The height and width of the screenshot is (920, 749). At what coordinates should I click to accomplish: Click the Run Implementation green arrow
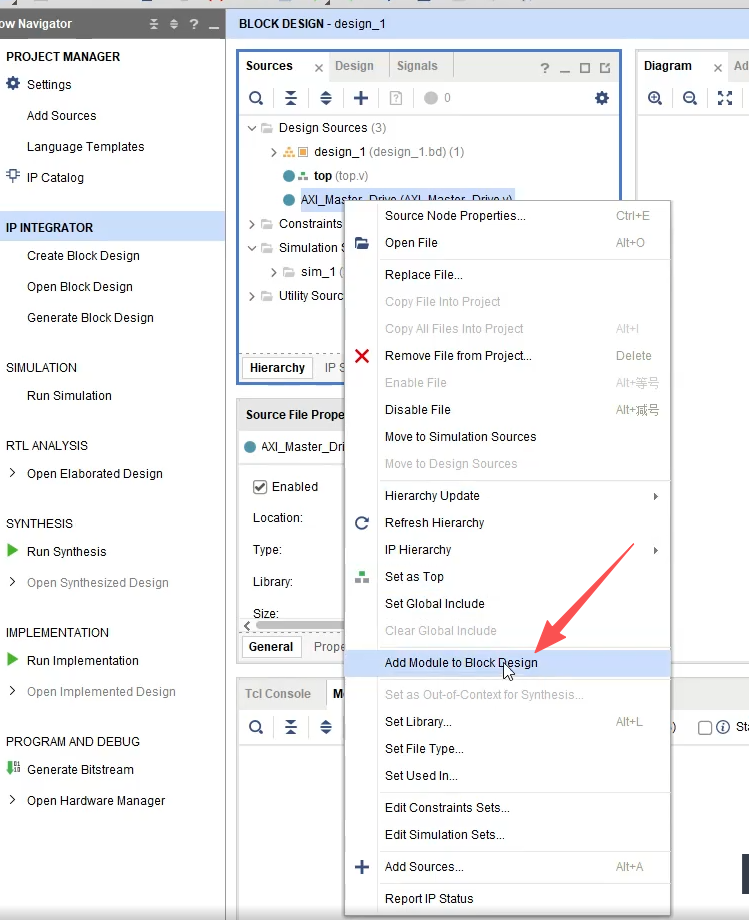point(12,659)
